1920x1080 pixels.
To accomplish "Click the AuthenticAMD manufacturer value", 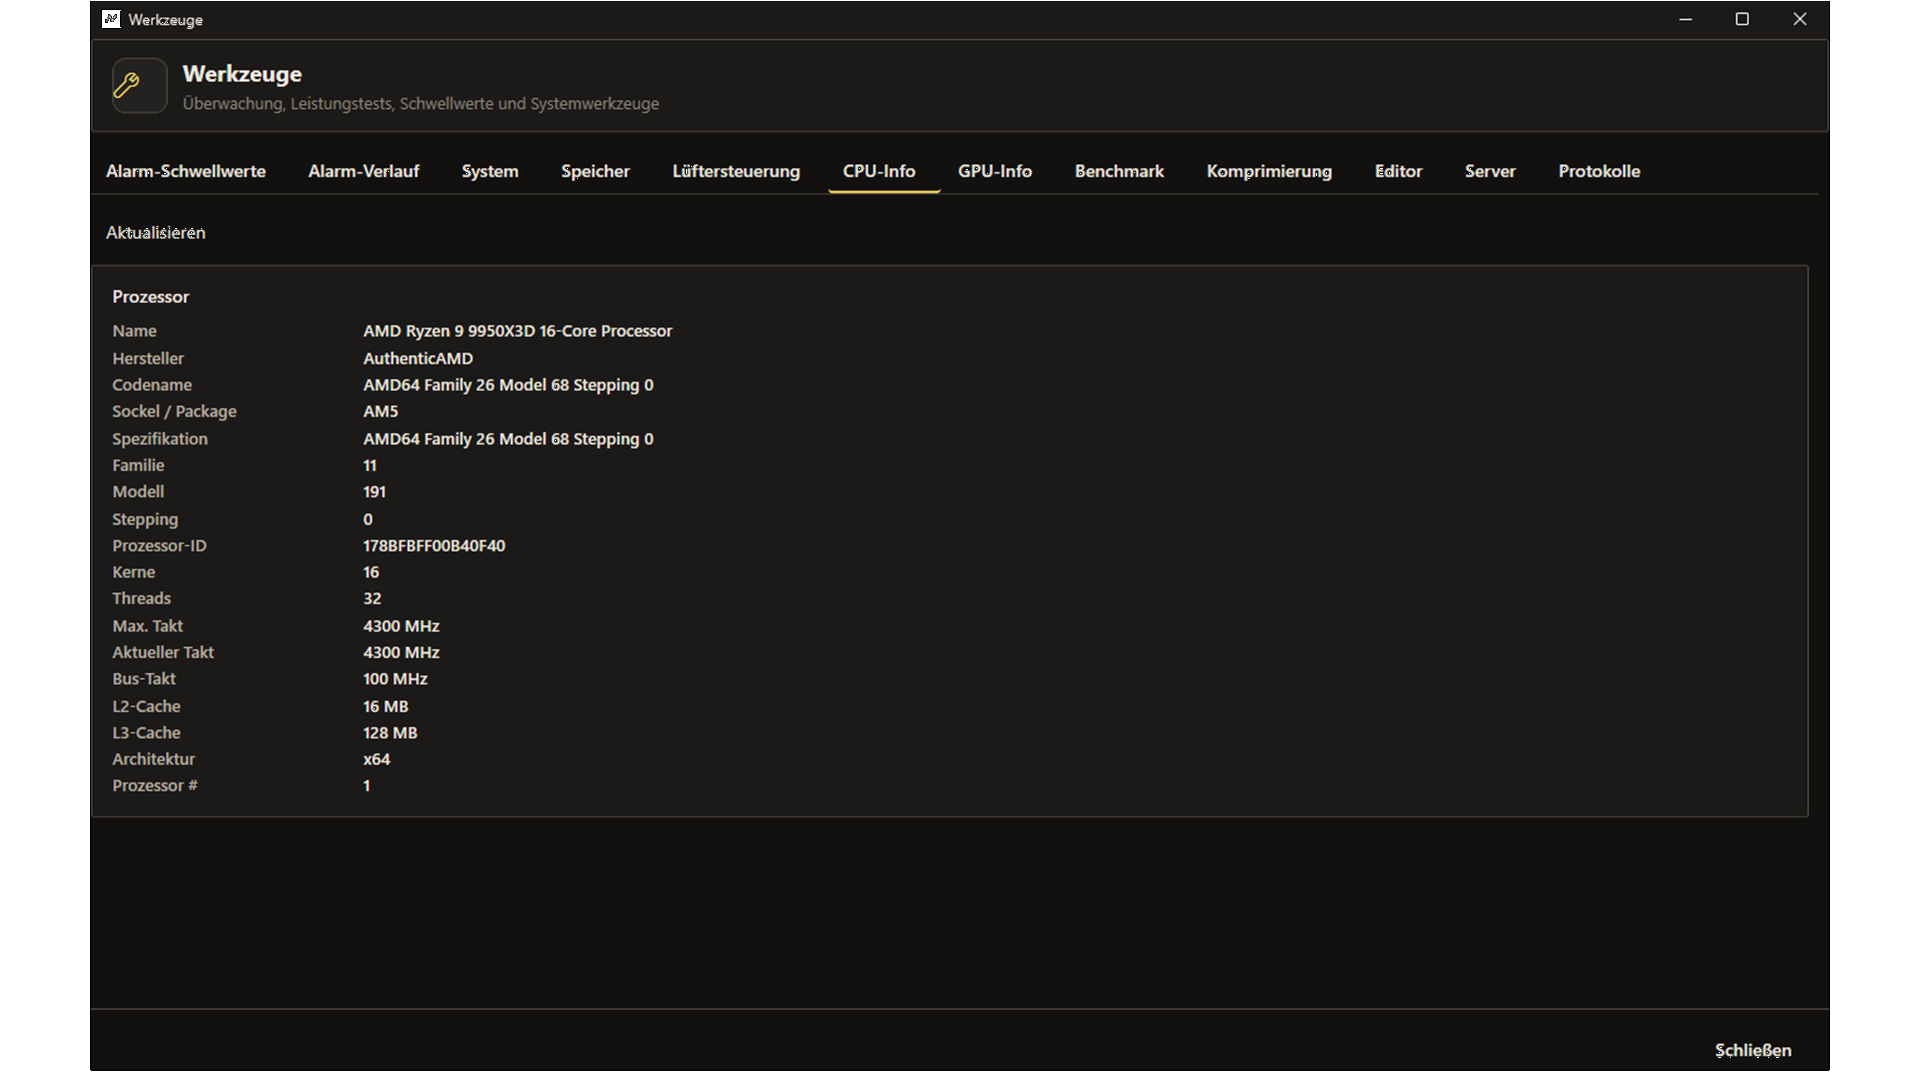I will click(418, 358).
